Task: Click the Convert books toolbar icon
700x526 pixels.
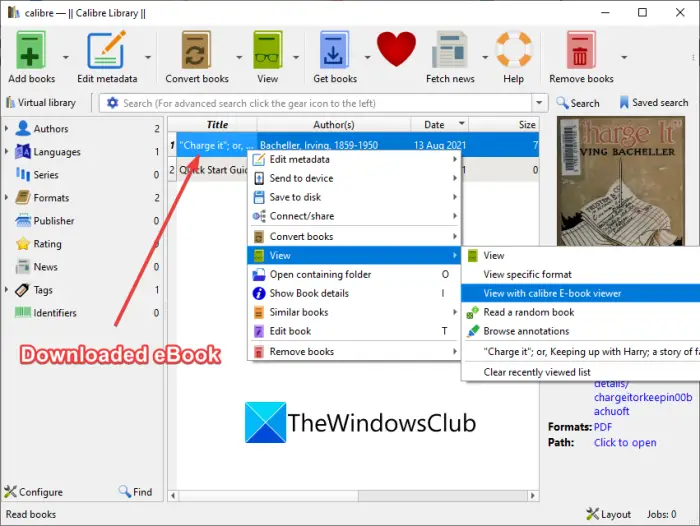Action: [196, 50]
